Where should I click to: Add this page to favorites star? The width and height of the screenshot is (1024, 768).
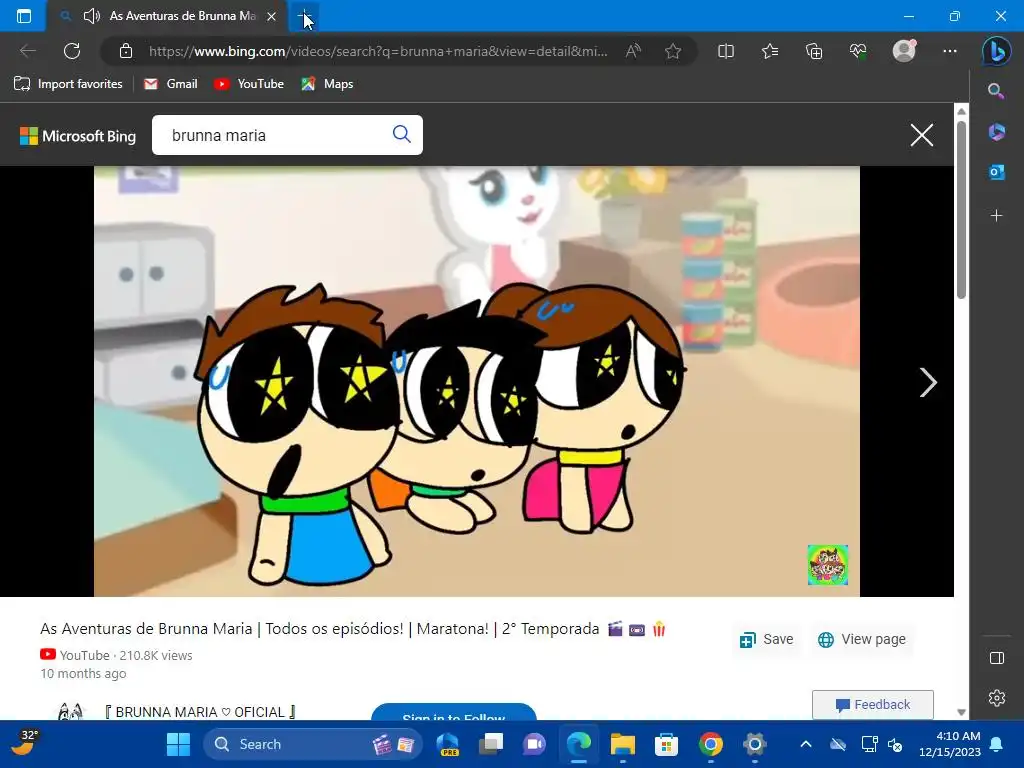(x=673, y=51)
